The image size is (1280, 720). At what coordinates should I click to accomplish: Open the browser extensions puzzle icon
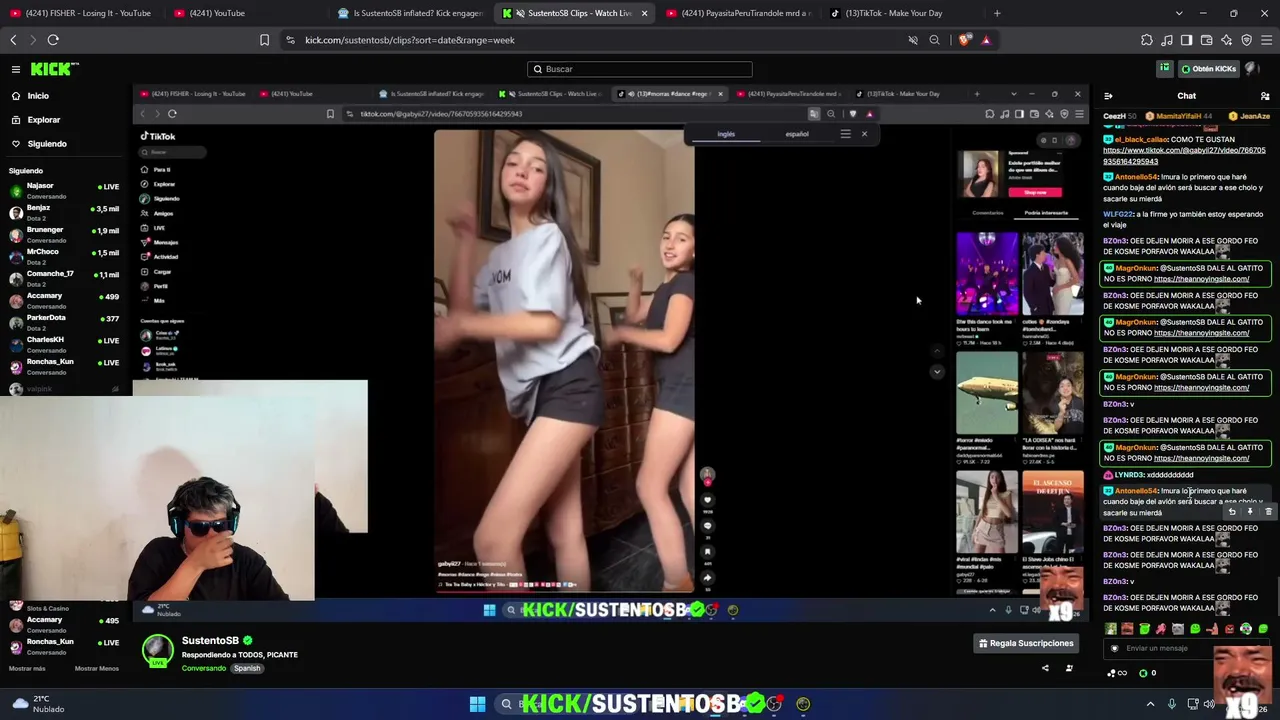pyautogui.click(x=1147, y=40)
